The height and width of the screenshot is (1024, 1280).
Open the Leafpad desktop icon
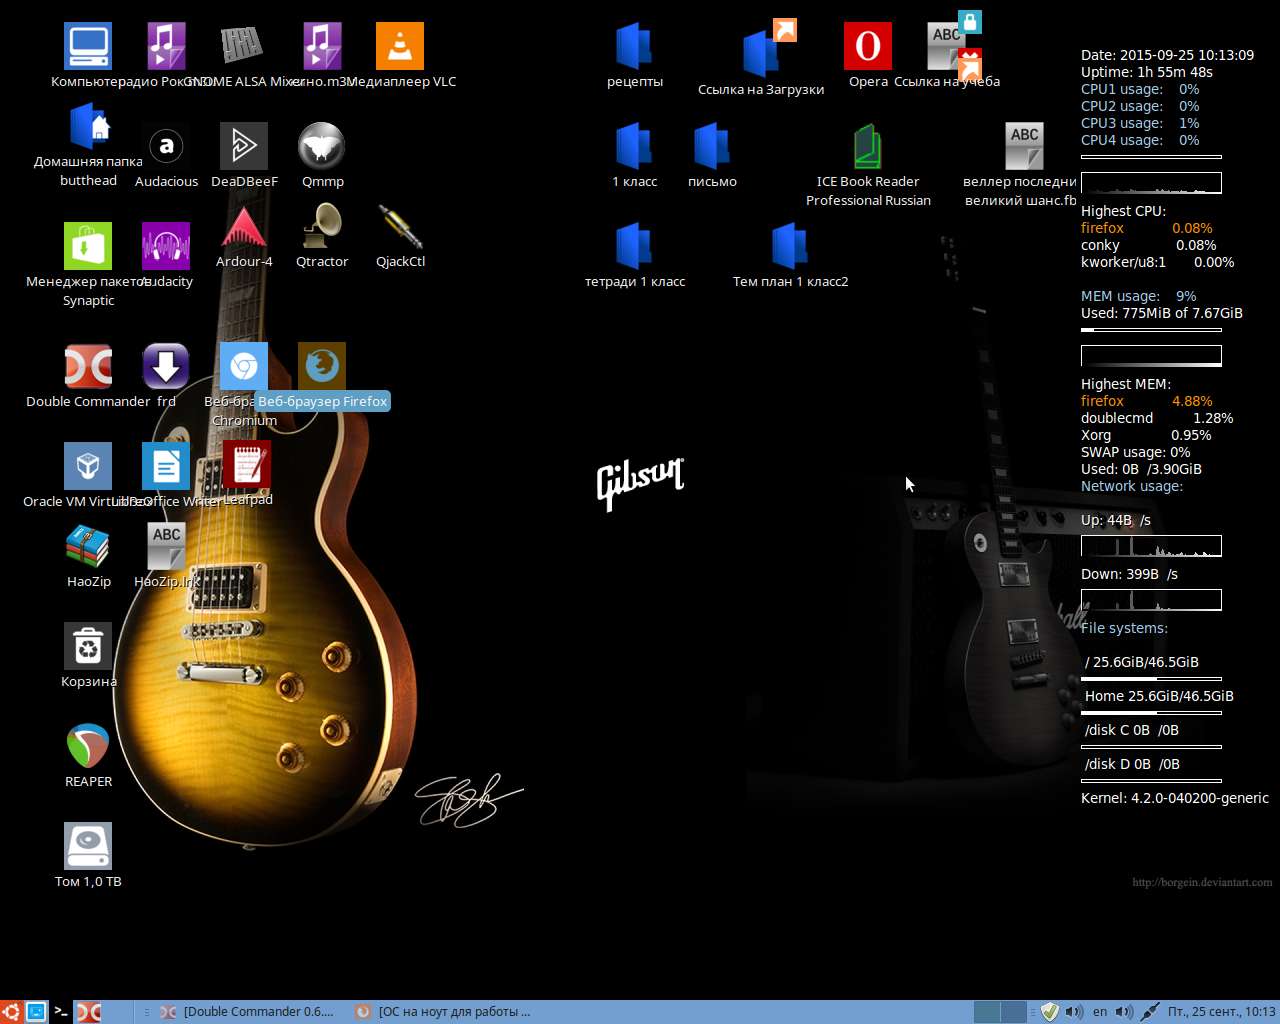247,465
